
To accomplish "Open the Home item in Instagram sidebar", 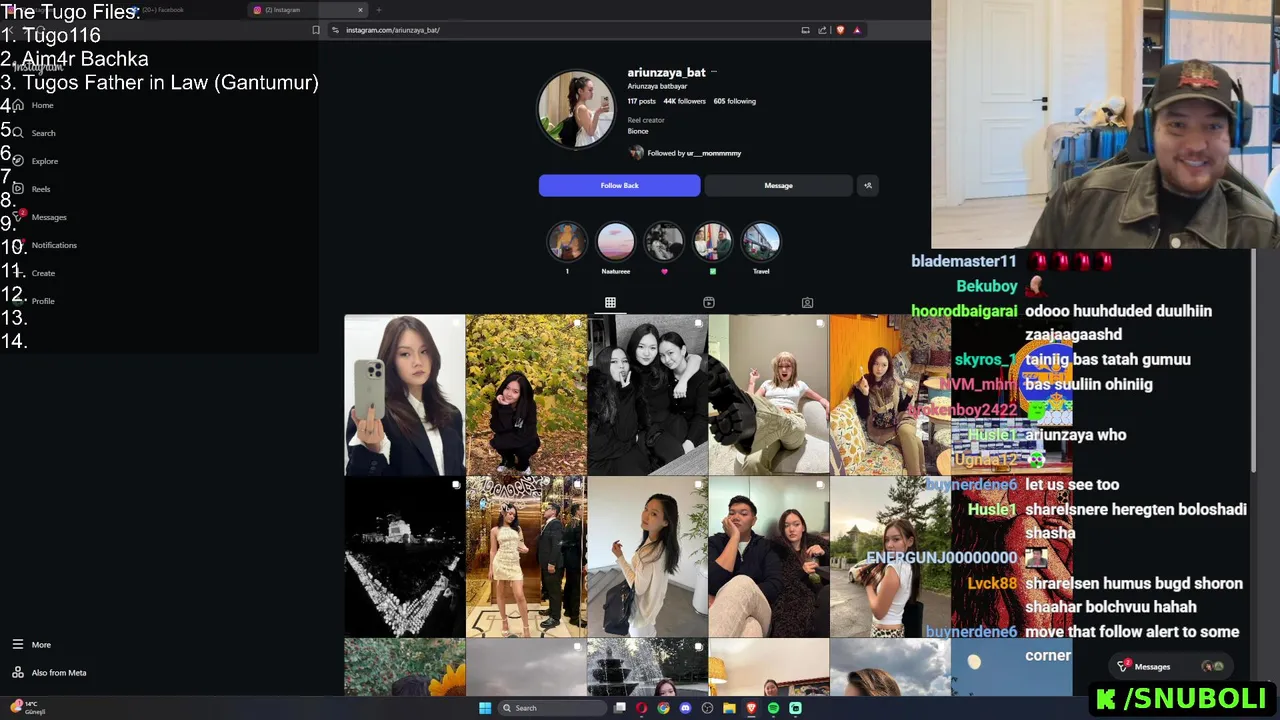I will point(32,105).
